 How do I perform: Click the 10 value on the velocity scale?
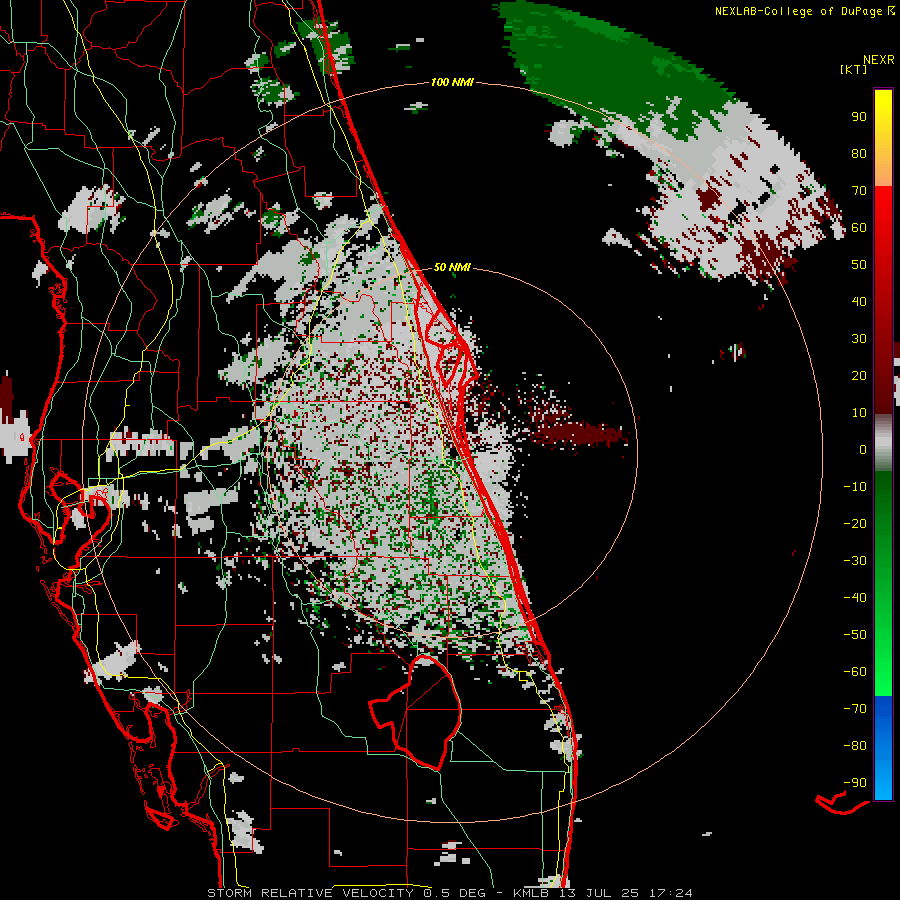pos(859,413)
